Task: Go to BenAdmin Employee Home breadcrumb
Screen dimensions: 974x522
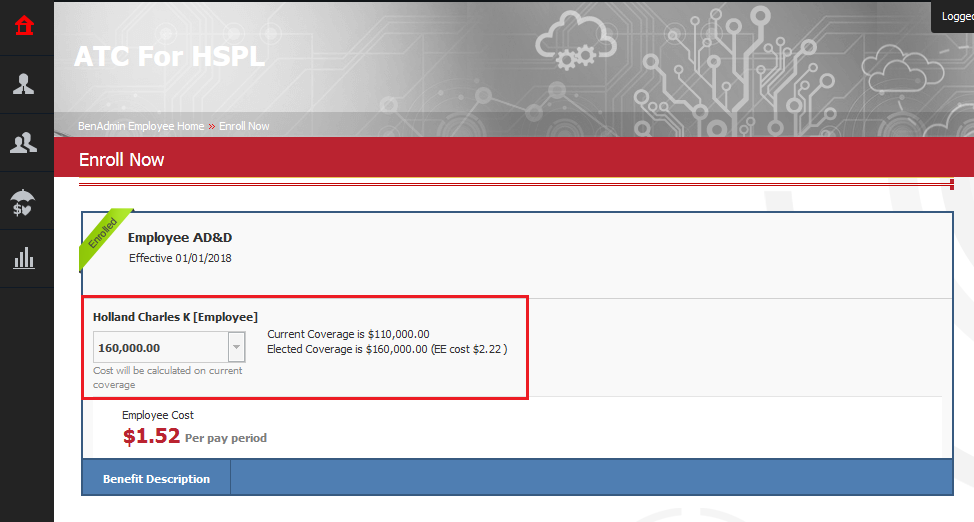Action: pos(141,127)
